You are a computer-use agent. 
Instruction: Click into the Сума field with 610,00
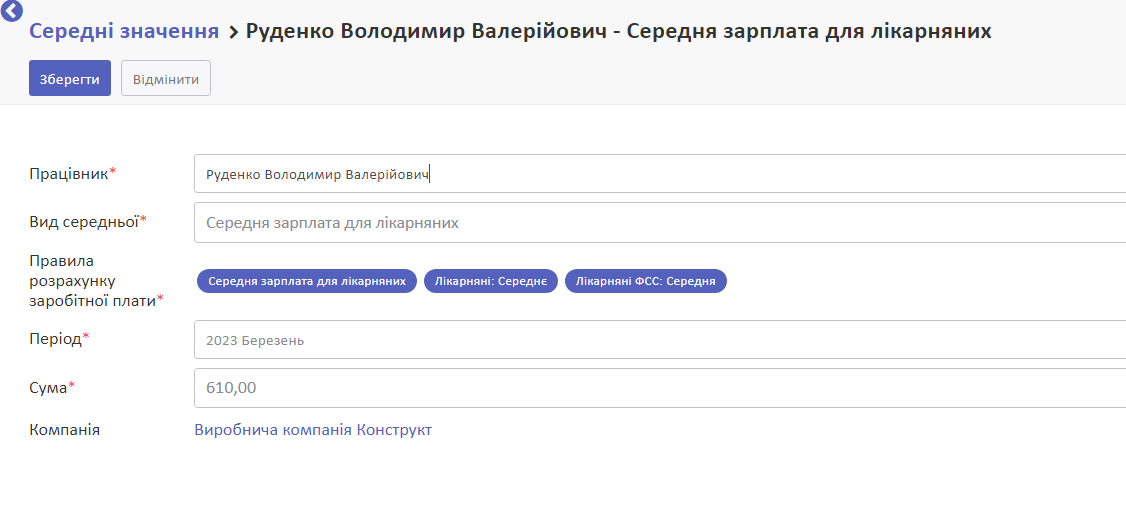(660, 388)
